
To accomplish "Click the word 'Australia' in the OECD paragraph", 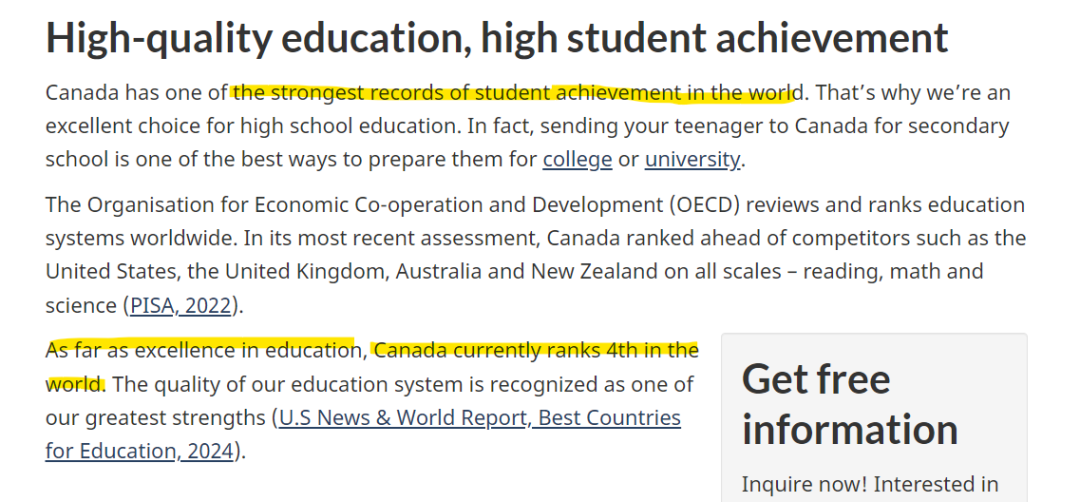I will coord(438,271).
